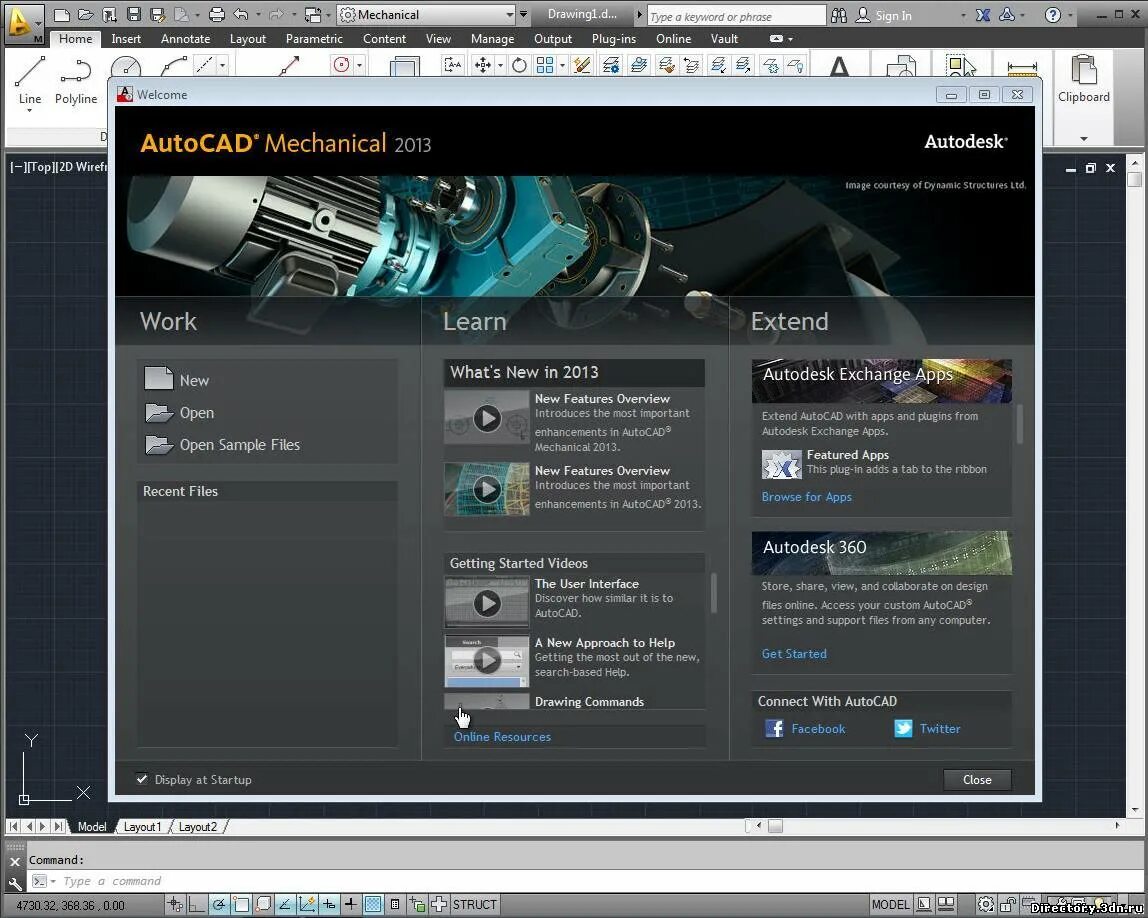Toggle Dynamic Input in status bar
The height and width of the screenshot is (918, 1148).
click(329, 905)
